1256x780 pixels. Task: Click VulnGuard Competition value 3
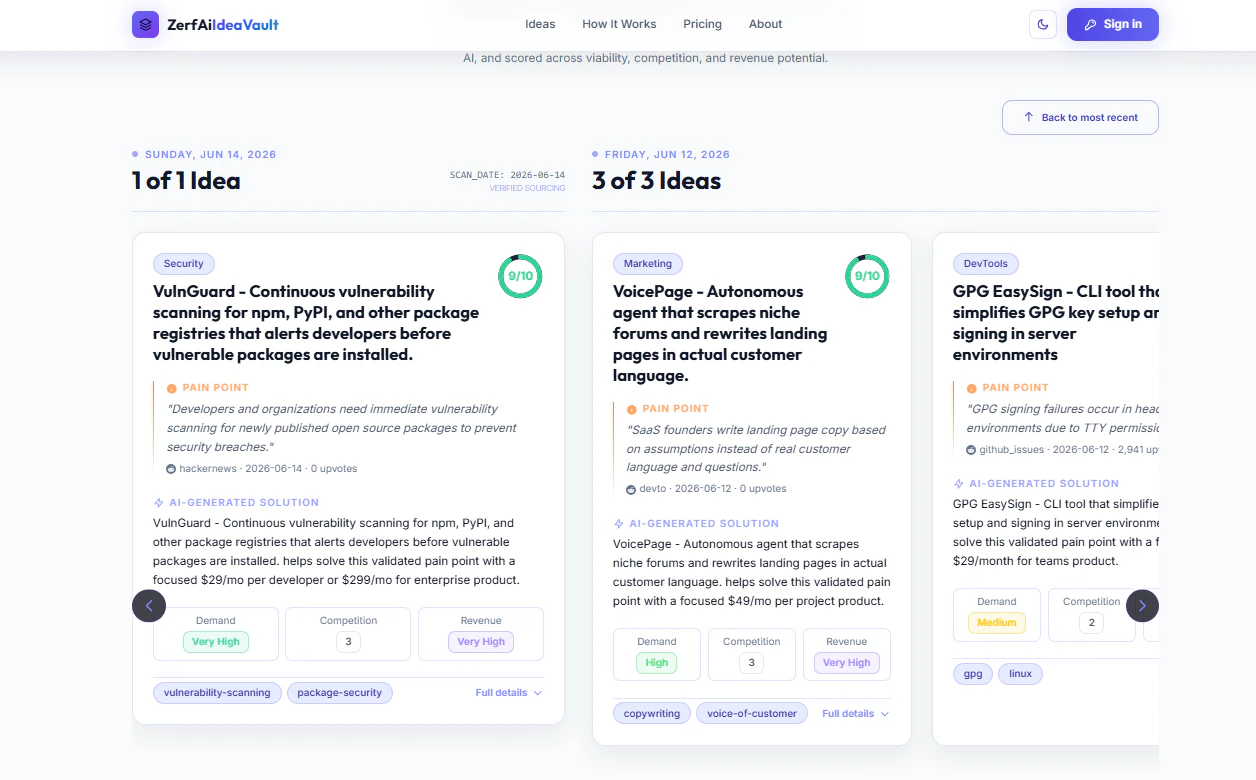tap(348, 642)
